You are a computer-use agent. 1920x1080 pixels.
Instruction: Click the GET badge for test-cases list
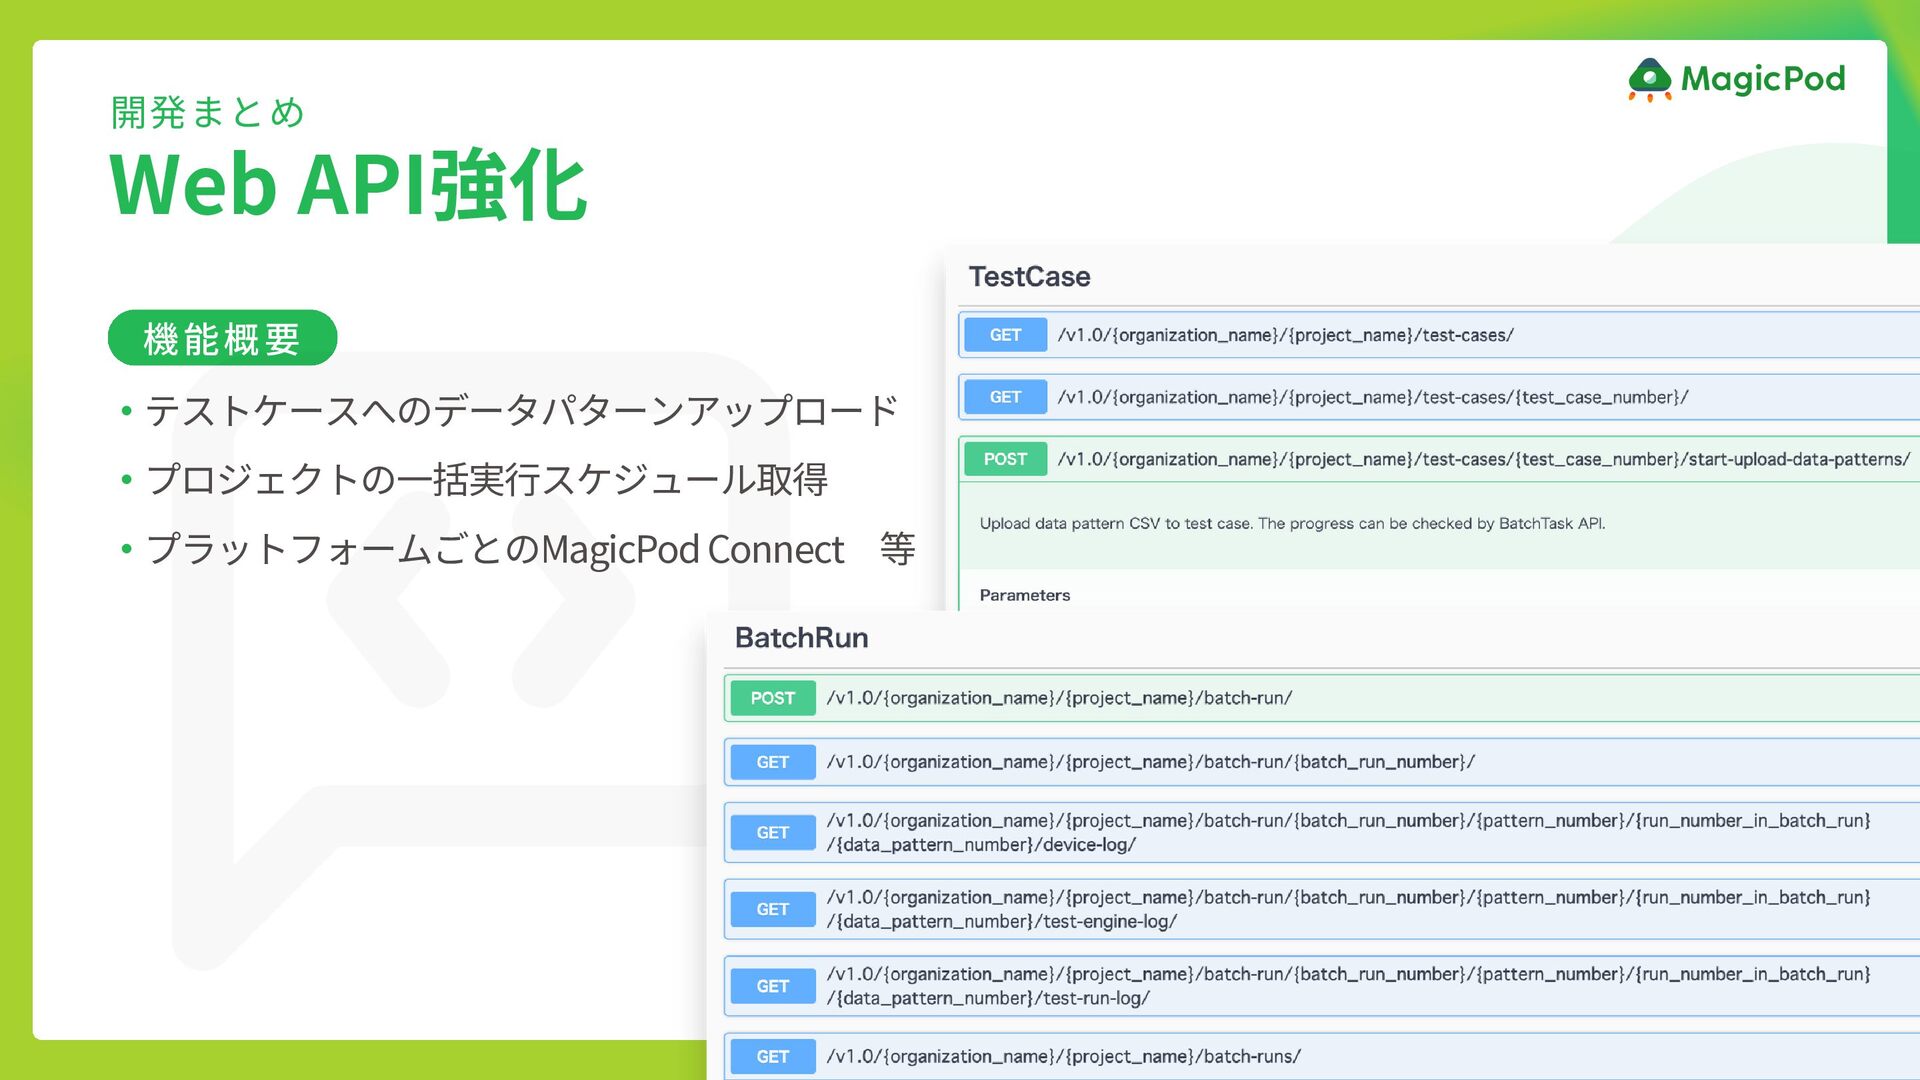pos(1005,335)
